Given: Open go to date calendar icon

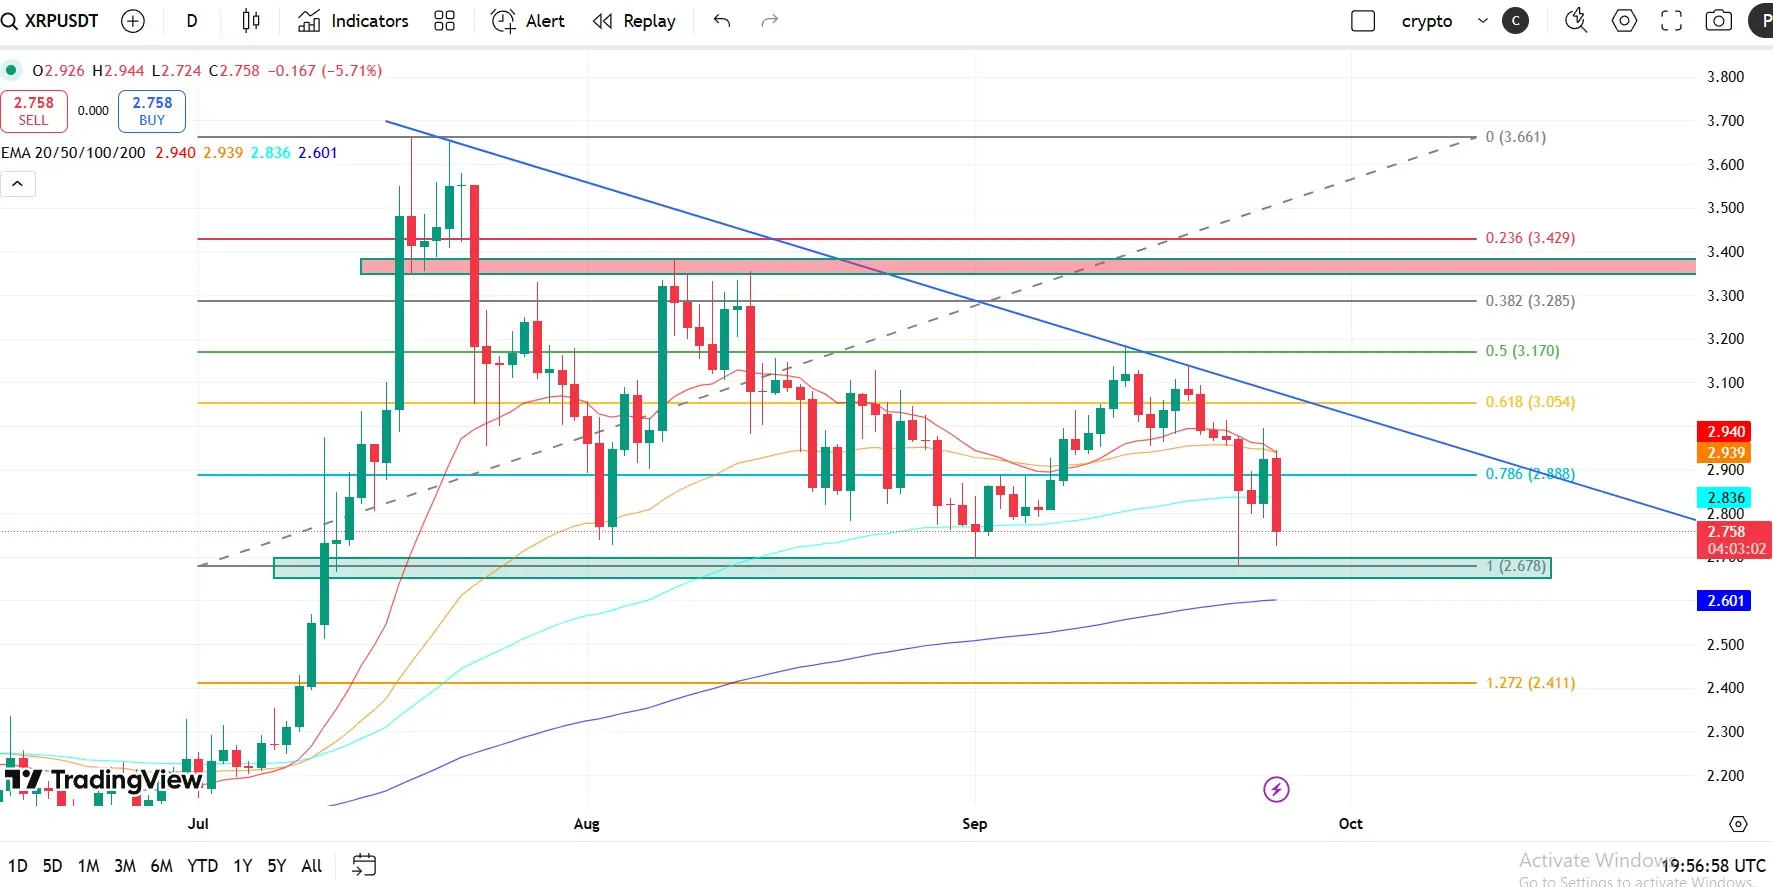Looking at the screenshot, I should [364, 865].
